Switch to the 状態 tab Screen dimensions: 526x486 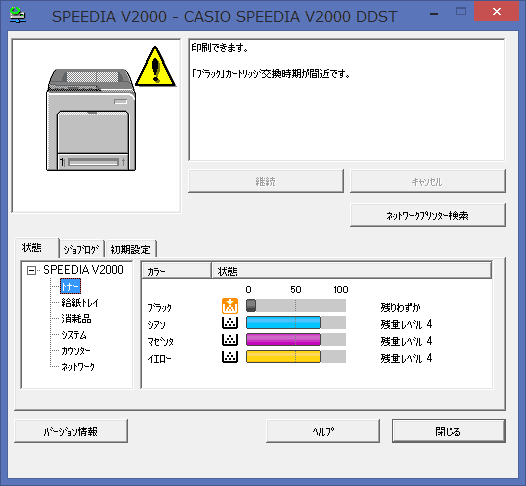pyautogui.click(x=37, y=248)
